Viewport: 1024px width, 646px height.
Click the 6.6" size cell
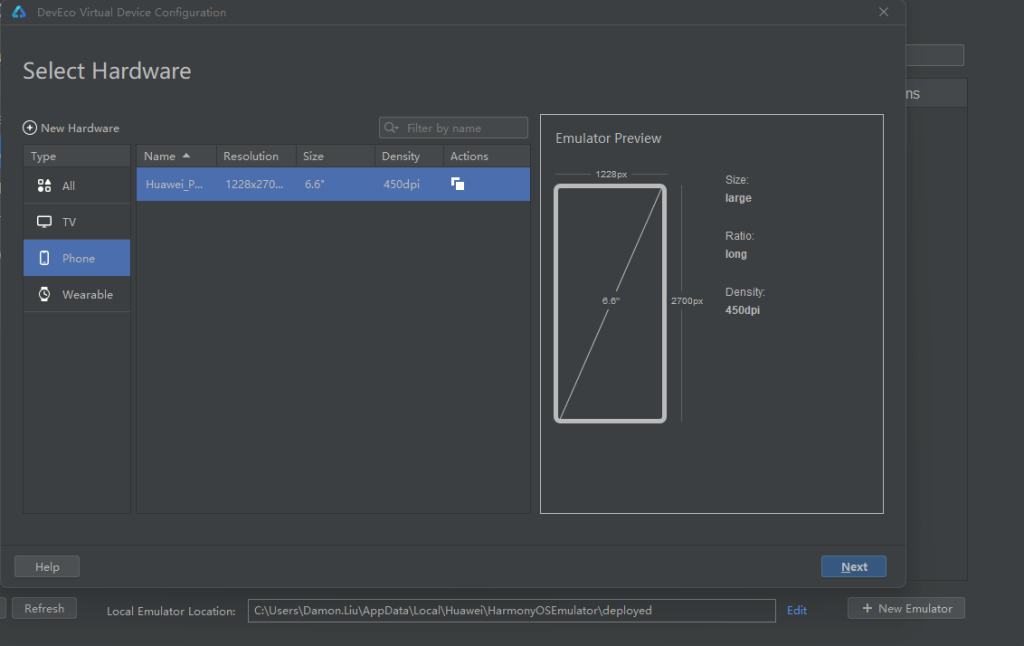[x=314, y=184]
